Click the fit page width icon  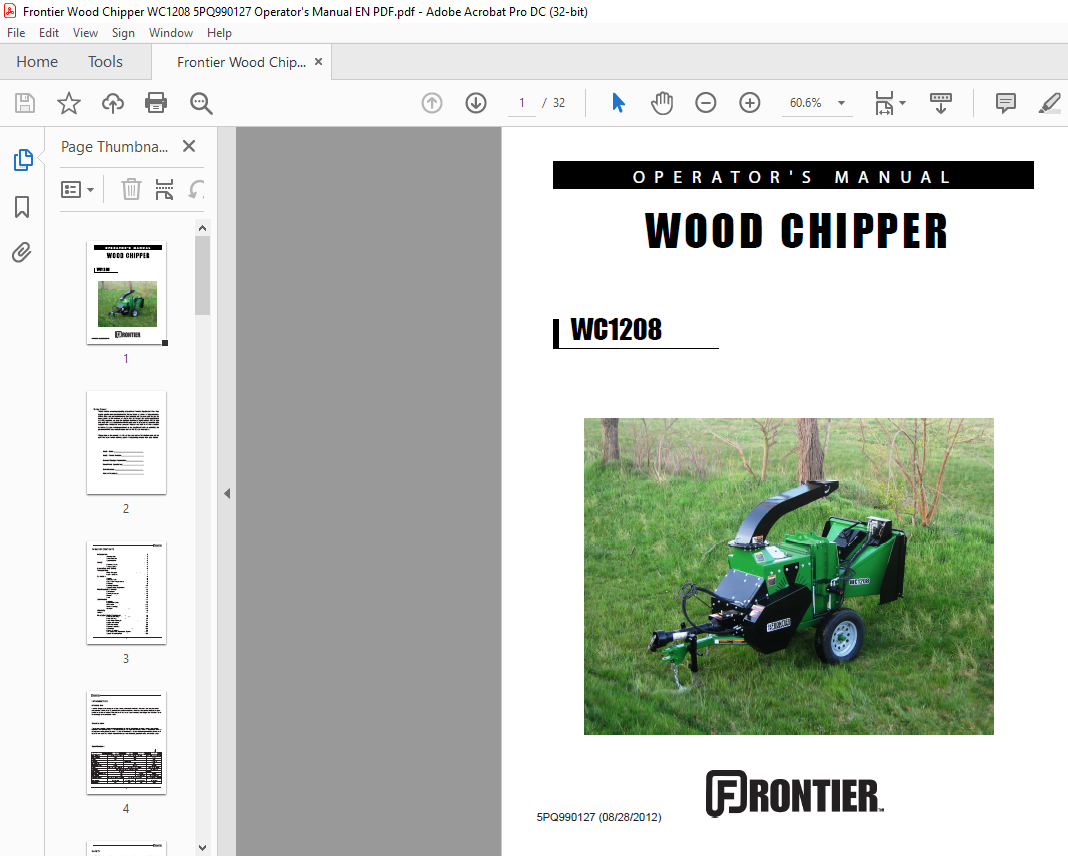pos(884,103)
